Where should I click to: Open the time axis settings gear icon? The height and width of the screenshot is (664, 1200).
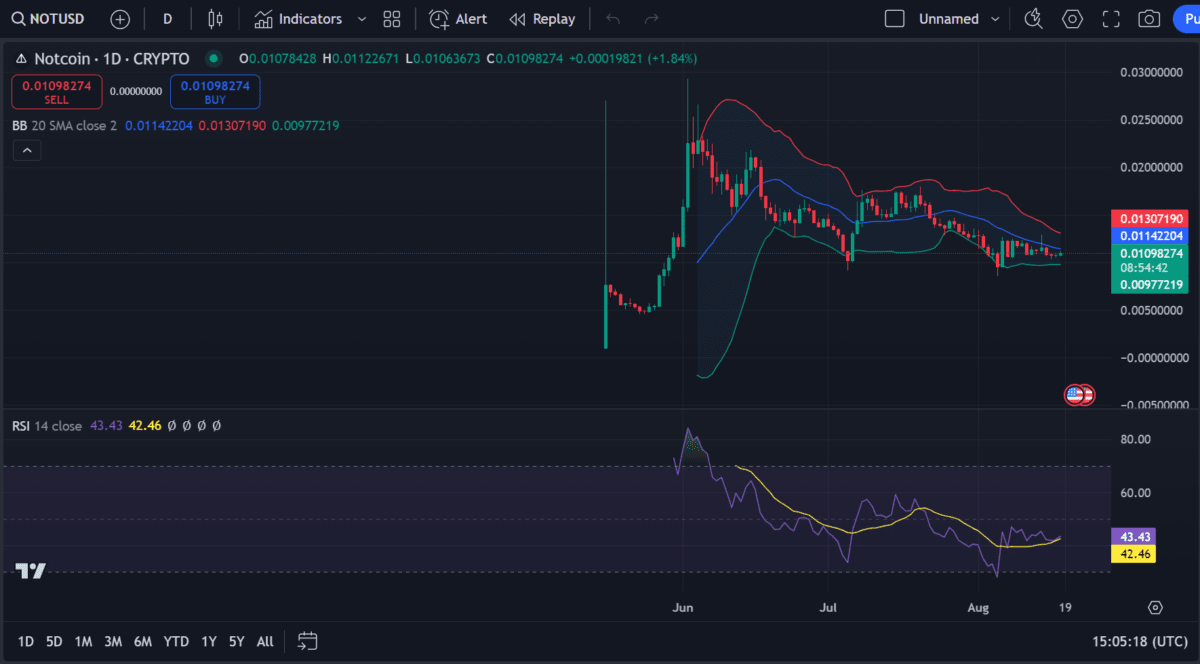click(1155, 607)
